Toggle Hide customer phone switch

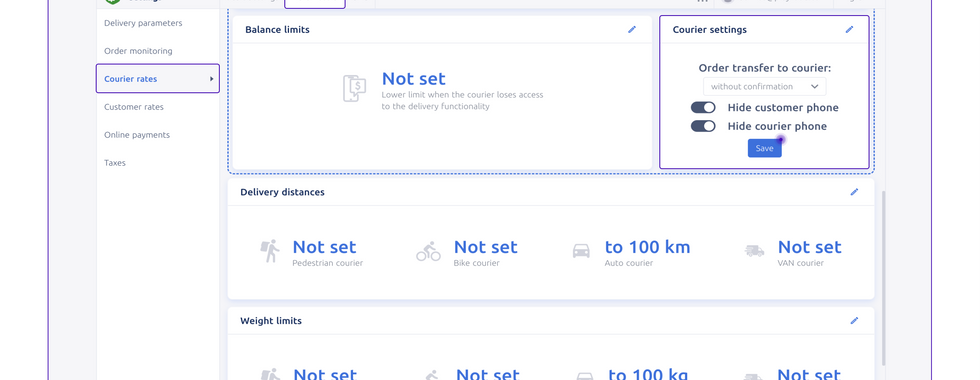pyautogui.click(x=703, y=108)
